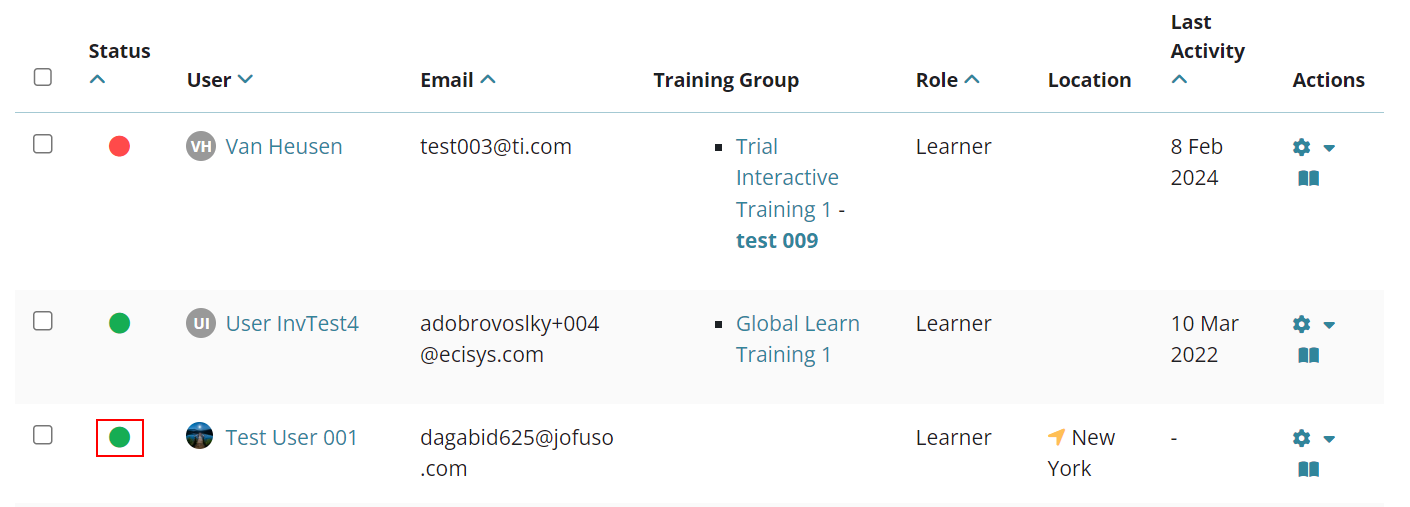Image resolution: width=1410 pixels, height=507 pixels.
Task: Open the User InvTest4 profile link
Action: pos(292,324)
